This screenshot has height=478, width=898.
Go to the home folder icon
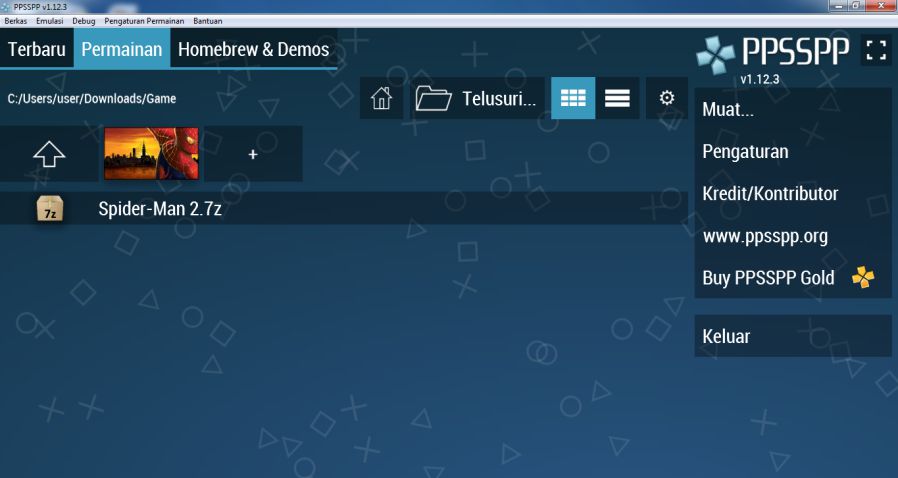click(x=381, y=98)
